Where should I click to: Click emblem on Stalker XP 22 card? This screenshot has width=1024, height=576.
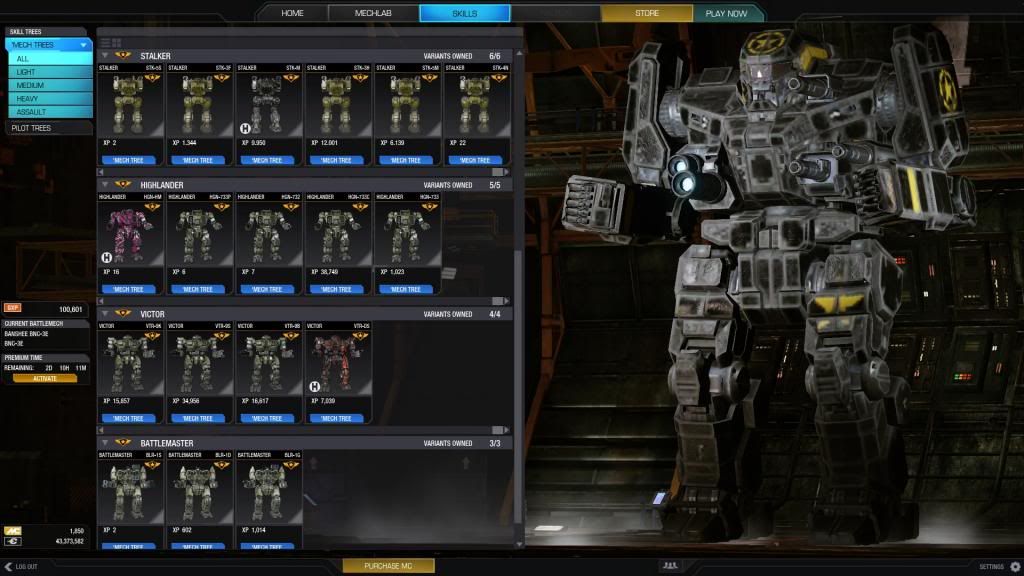point(499,78)
